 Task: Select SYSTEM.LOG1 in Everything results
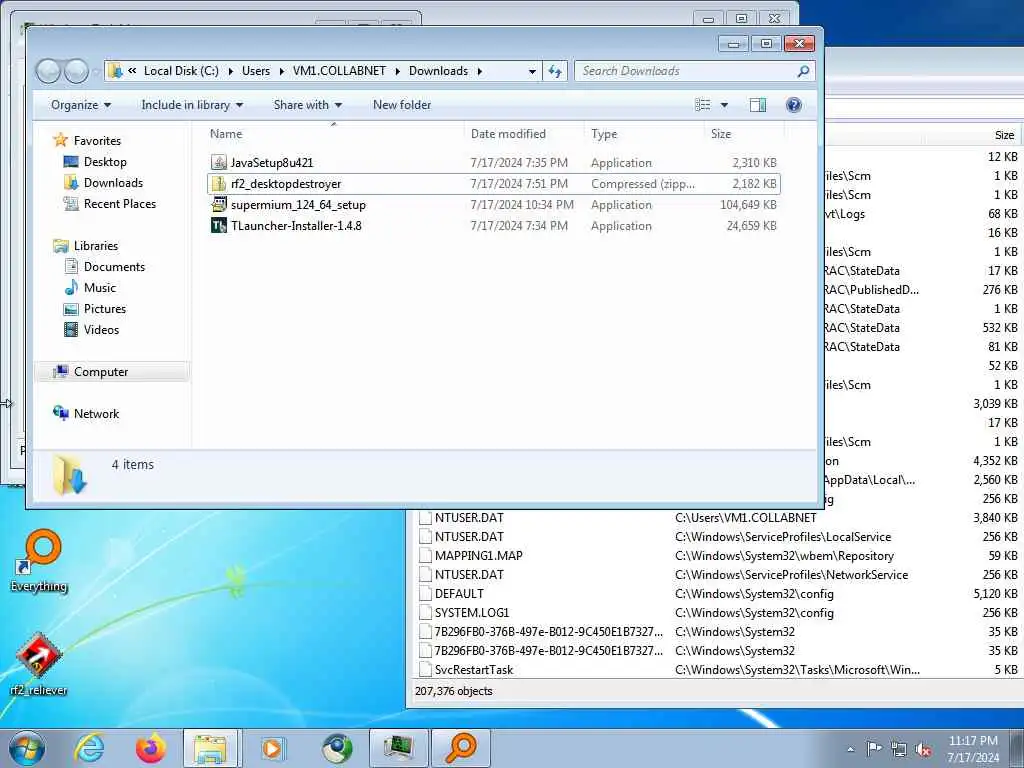coord(472,613)
